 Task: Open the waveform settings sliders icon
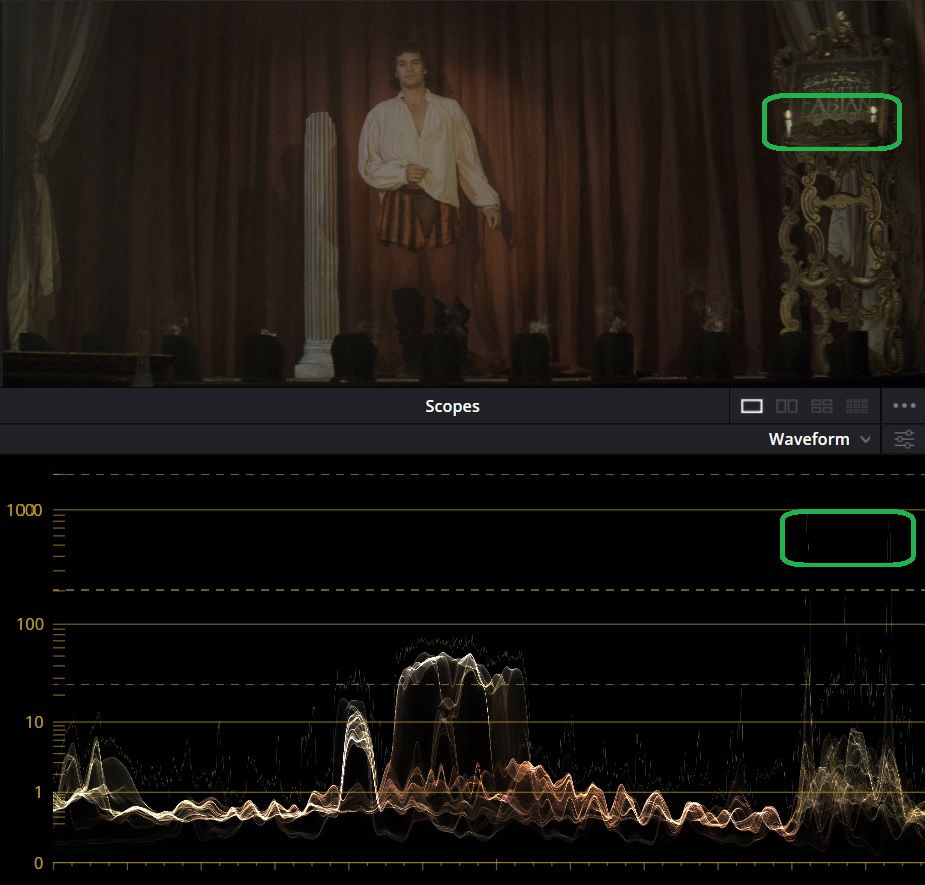point(904,440)
